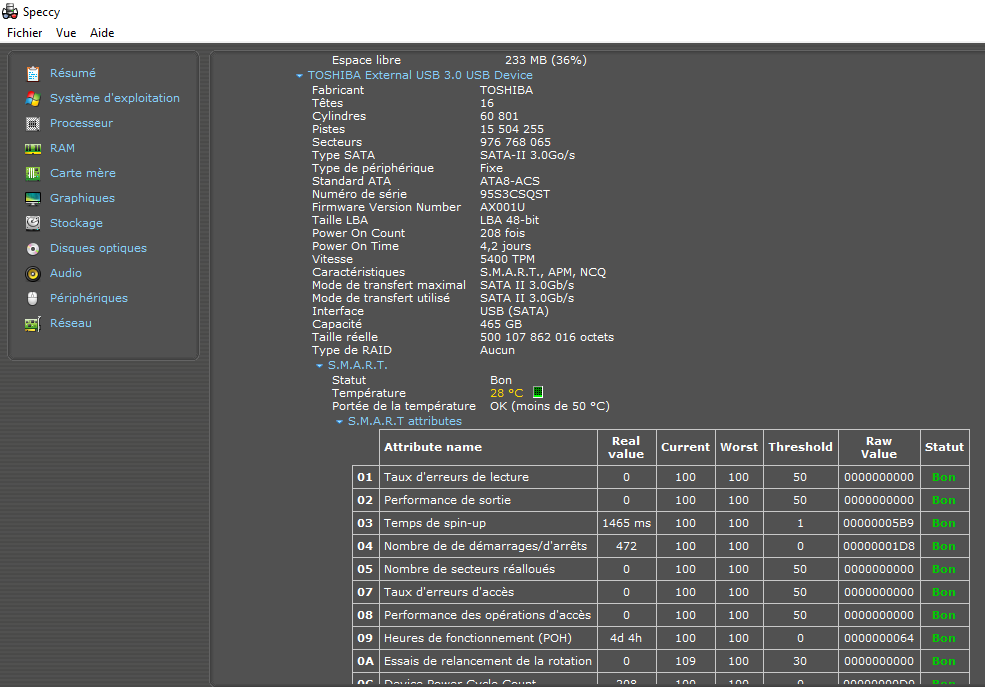This screenshot has height=687, width=985.
Task: Click the Résumé clipboard icon
Action: point(33,73)
